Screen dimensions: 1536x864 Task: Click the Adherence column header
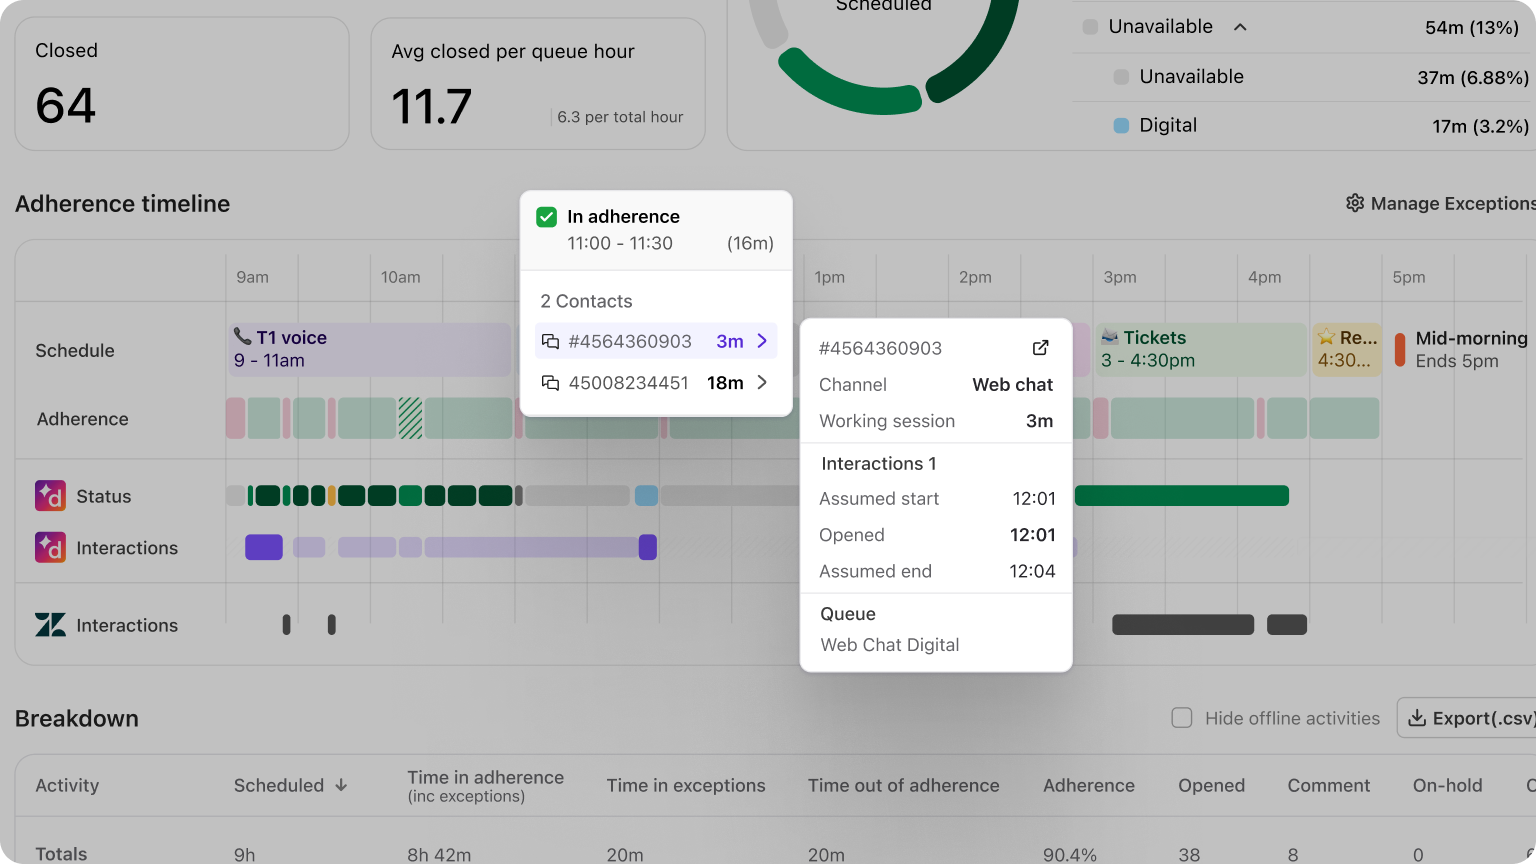[x=1089, y=785]
